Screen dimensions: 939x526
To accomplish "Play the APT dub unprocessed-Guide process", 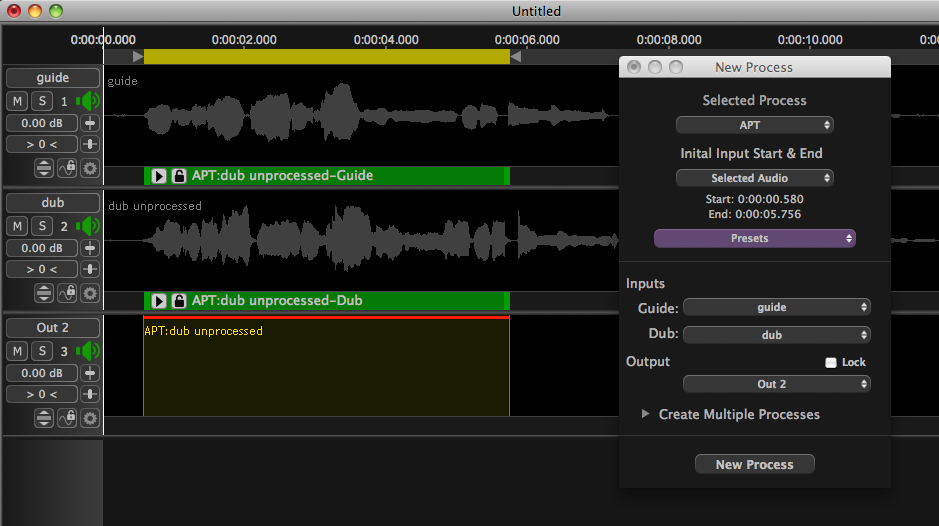I will pos(159,176).
